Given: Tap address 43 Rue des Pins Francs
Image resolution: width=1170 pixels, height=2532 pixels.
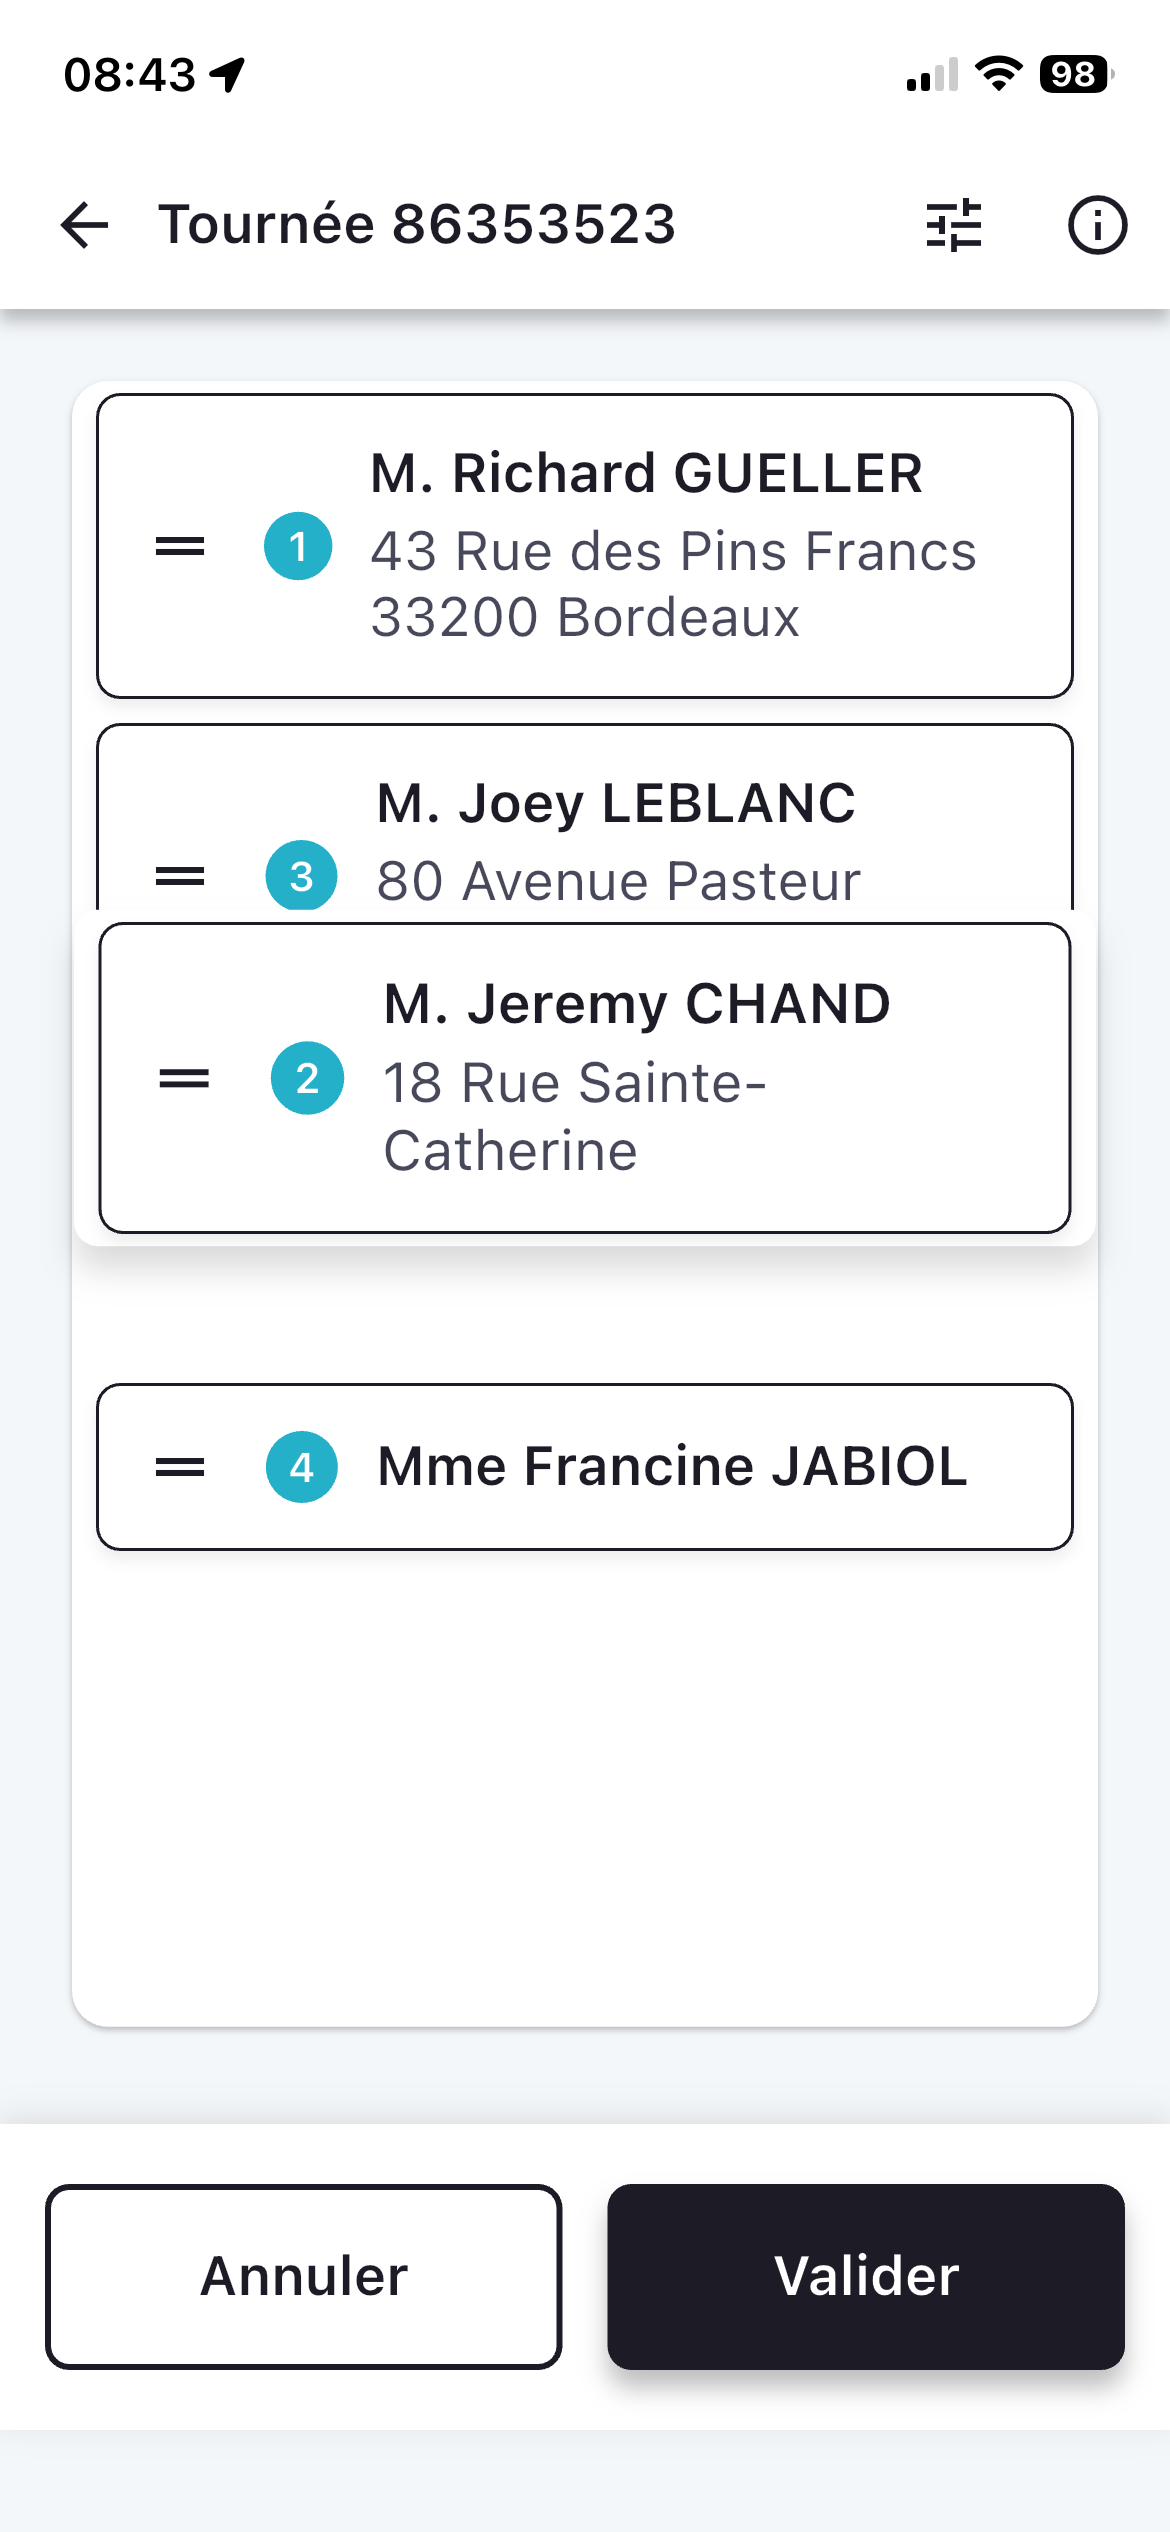Looking at the screenshot, I should point(673,551).
